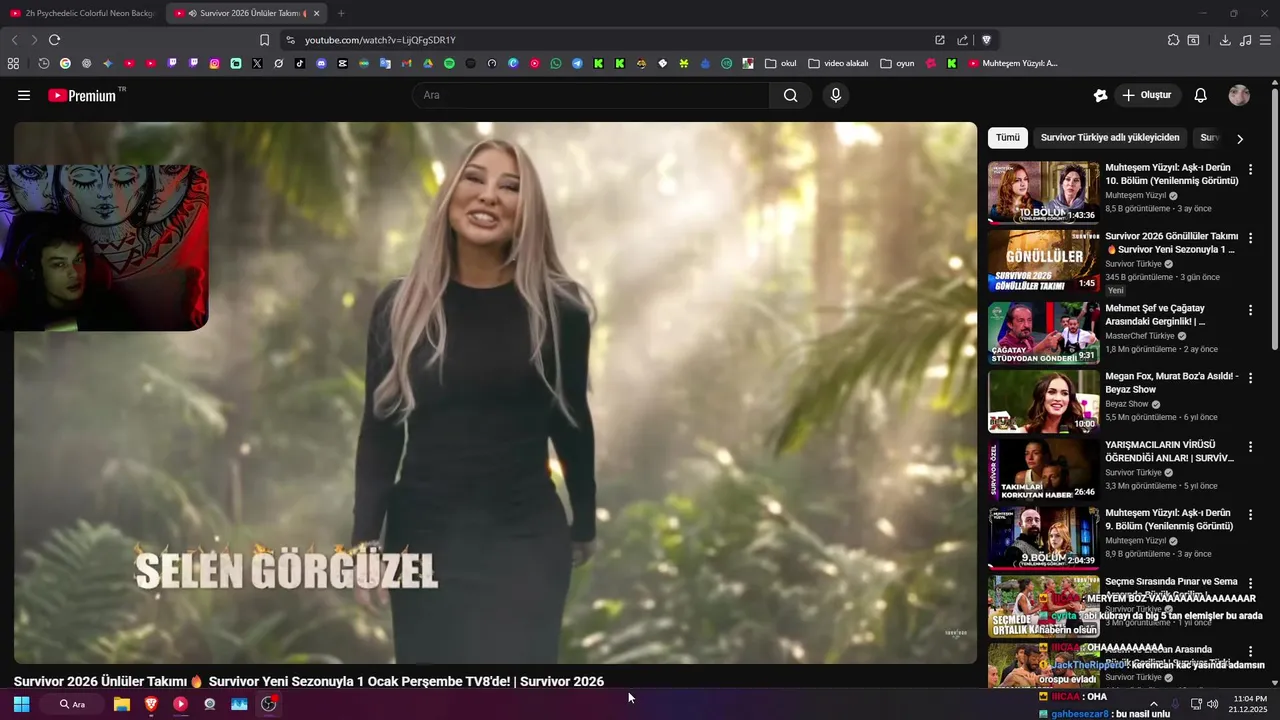Reload the page in the browser
The image size is (1280, 720).
pos(54,40)
